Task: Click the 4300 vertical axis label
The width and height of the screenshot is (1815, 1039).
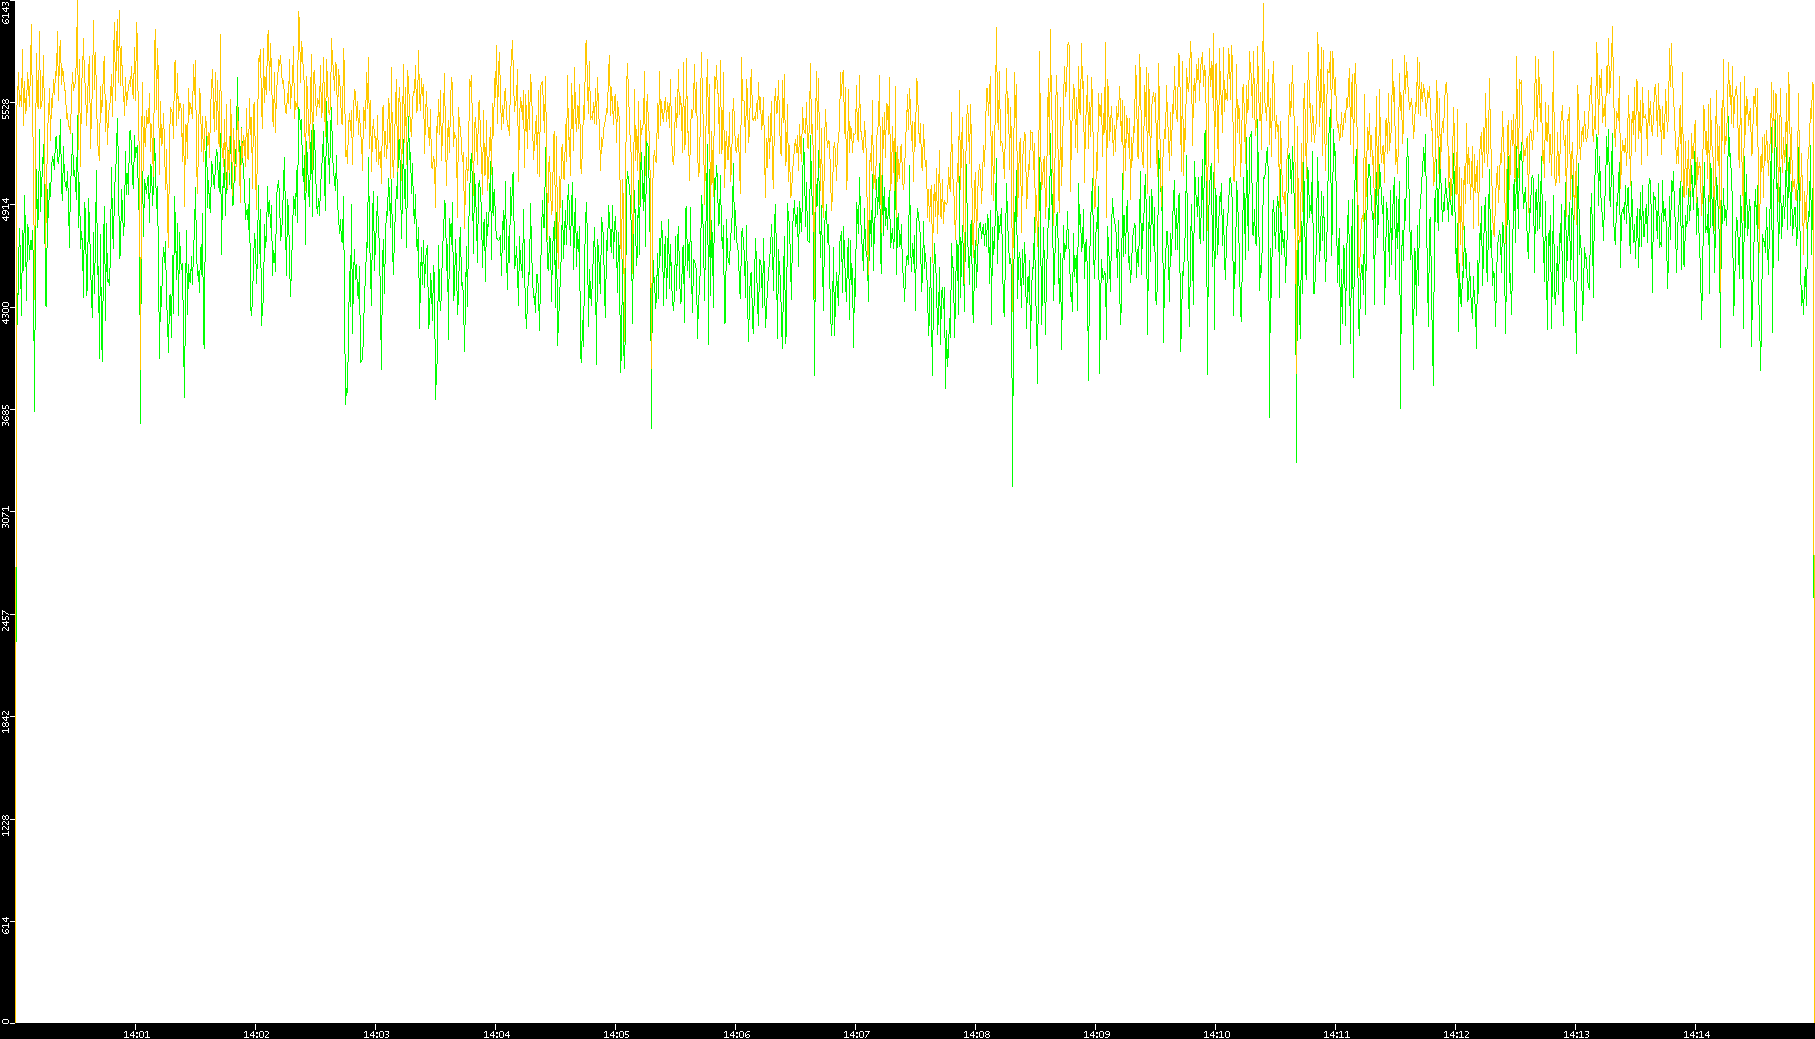Action: click(7, 312)
